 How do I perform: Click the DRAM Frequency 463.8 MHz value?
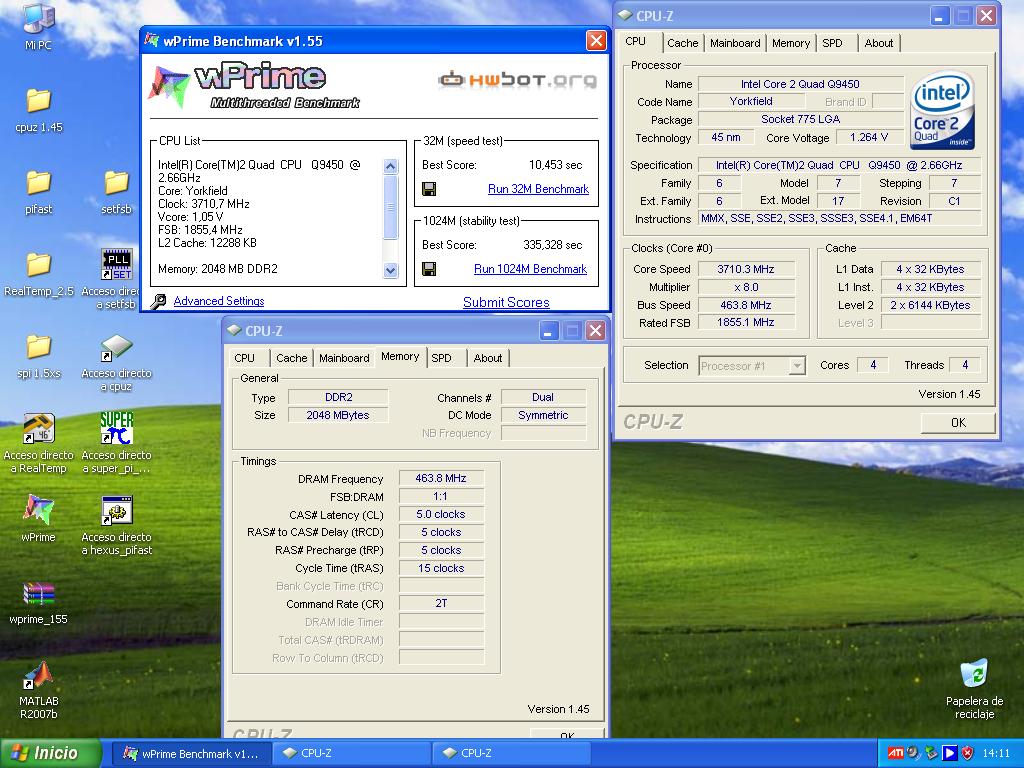click(x=441, y=479)
